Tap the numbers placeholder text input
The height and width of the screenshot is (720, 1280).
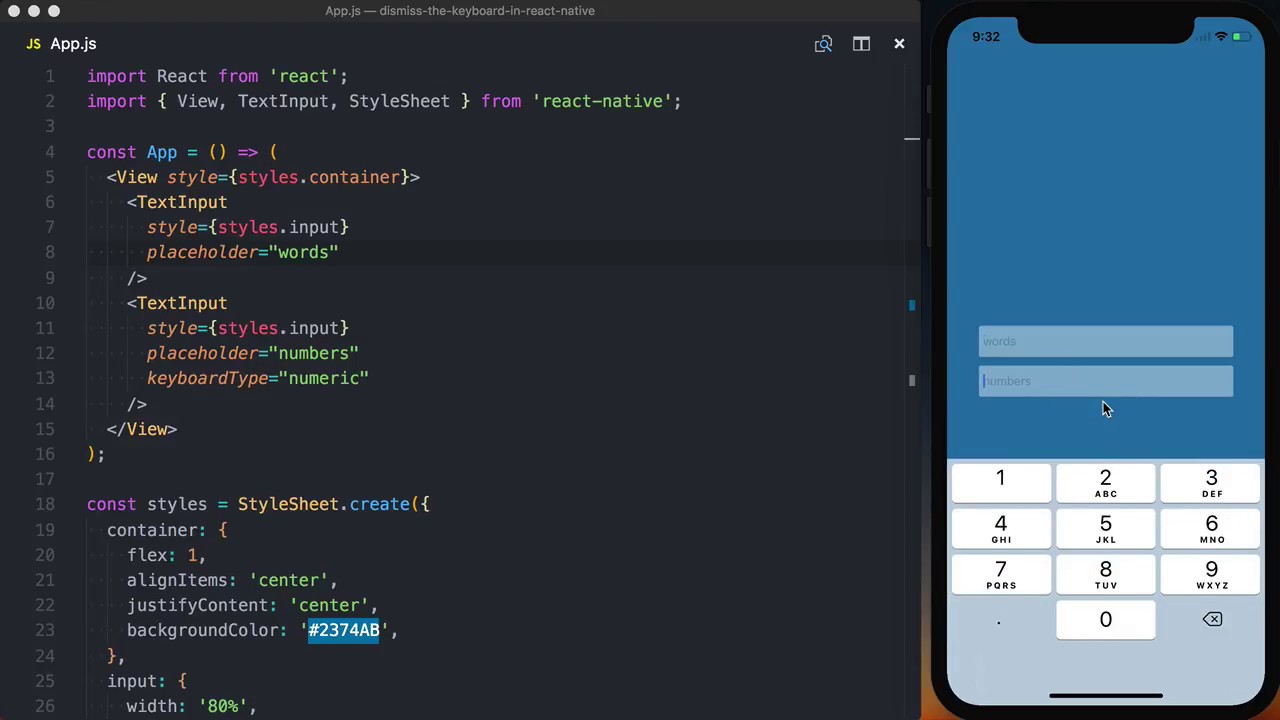click(1105, 381)
